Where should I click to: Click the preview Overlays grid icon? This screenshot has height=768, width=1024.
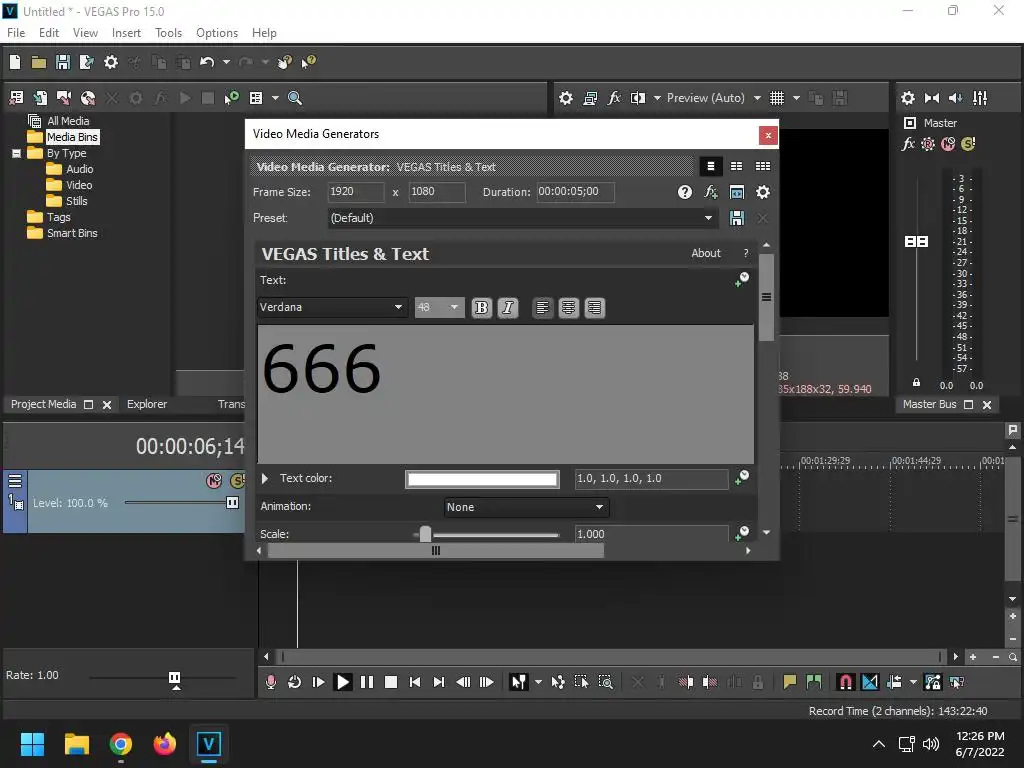(x=776, y=98)
